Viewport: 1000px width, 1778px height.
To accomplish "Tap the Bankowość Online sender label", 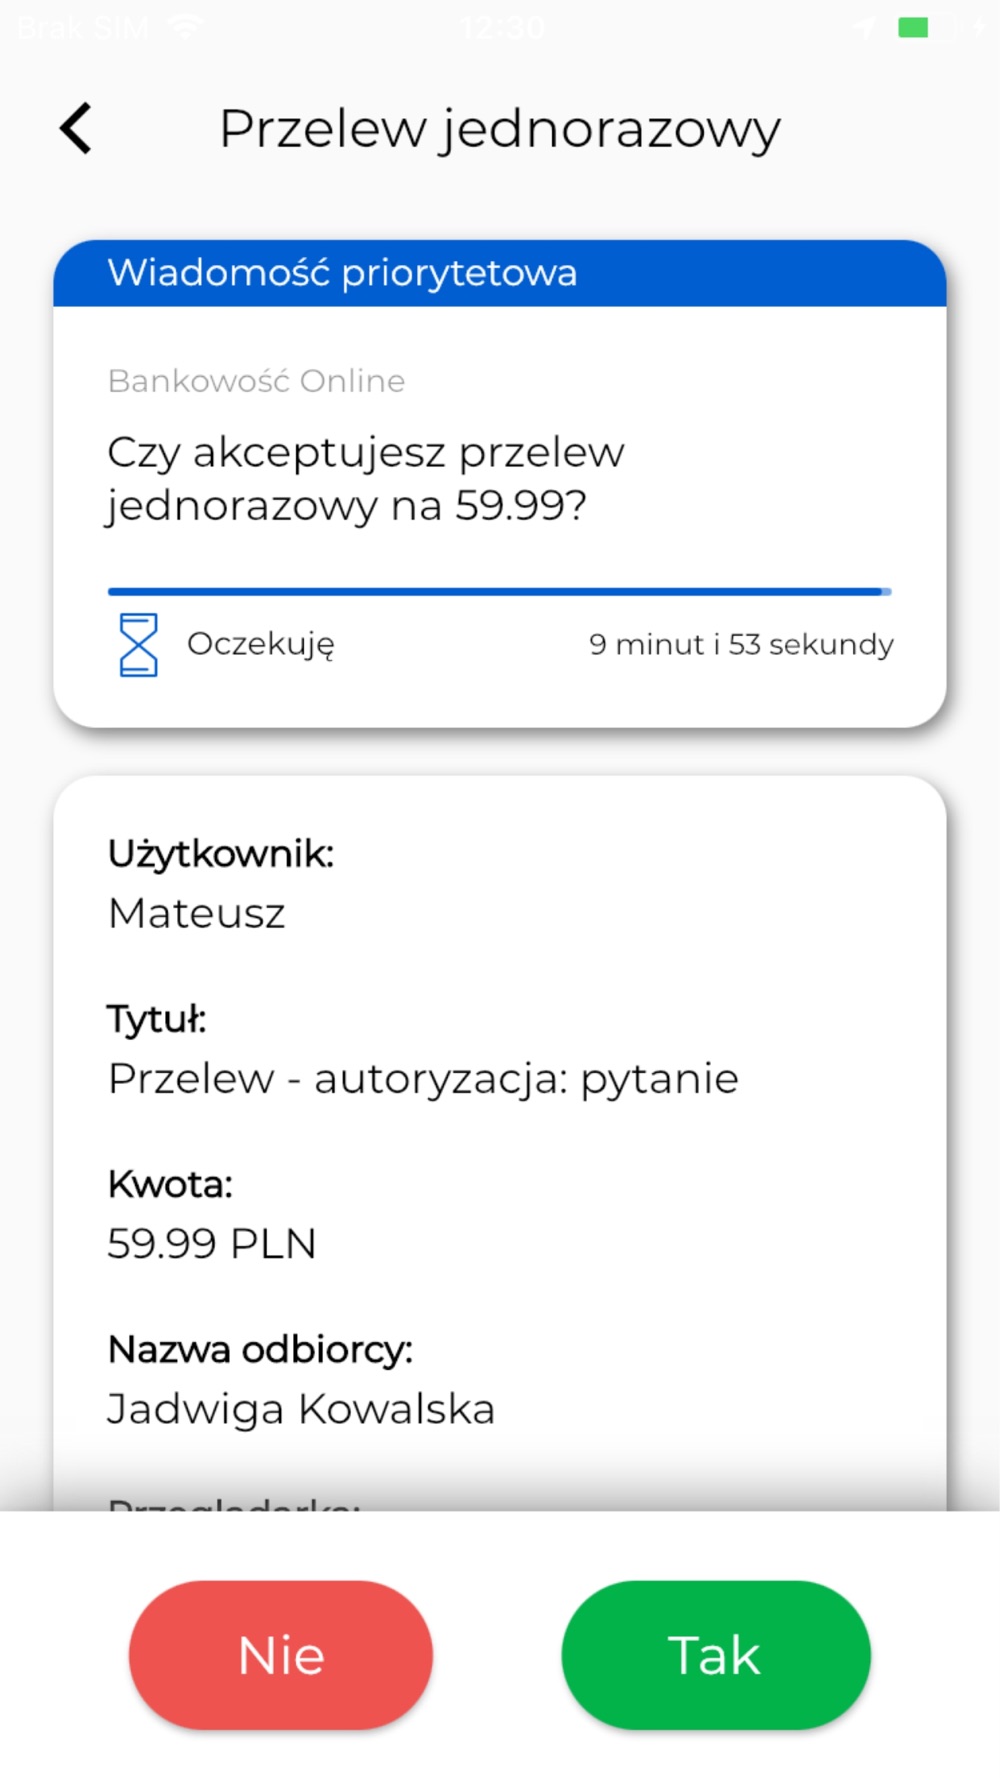I will point(256,381).
